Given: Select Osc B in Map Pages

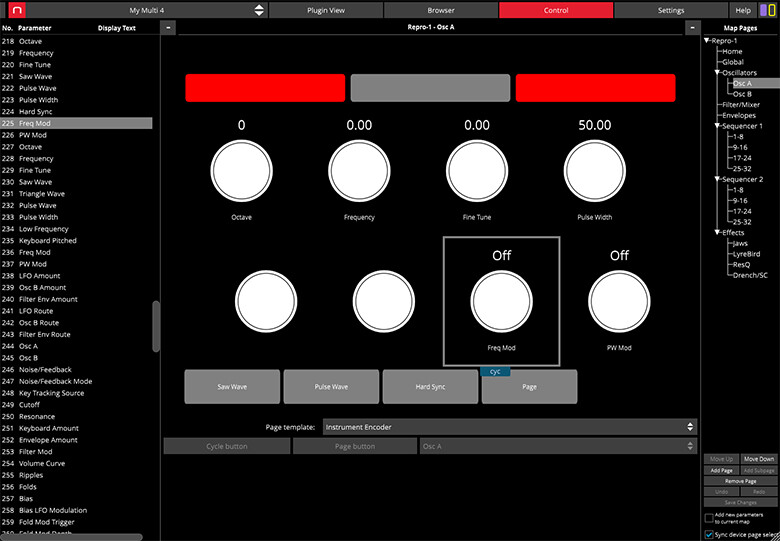Looking at the screenshot, I should tap(742, 94).
